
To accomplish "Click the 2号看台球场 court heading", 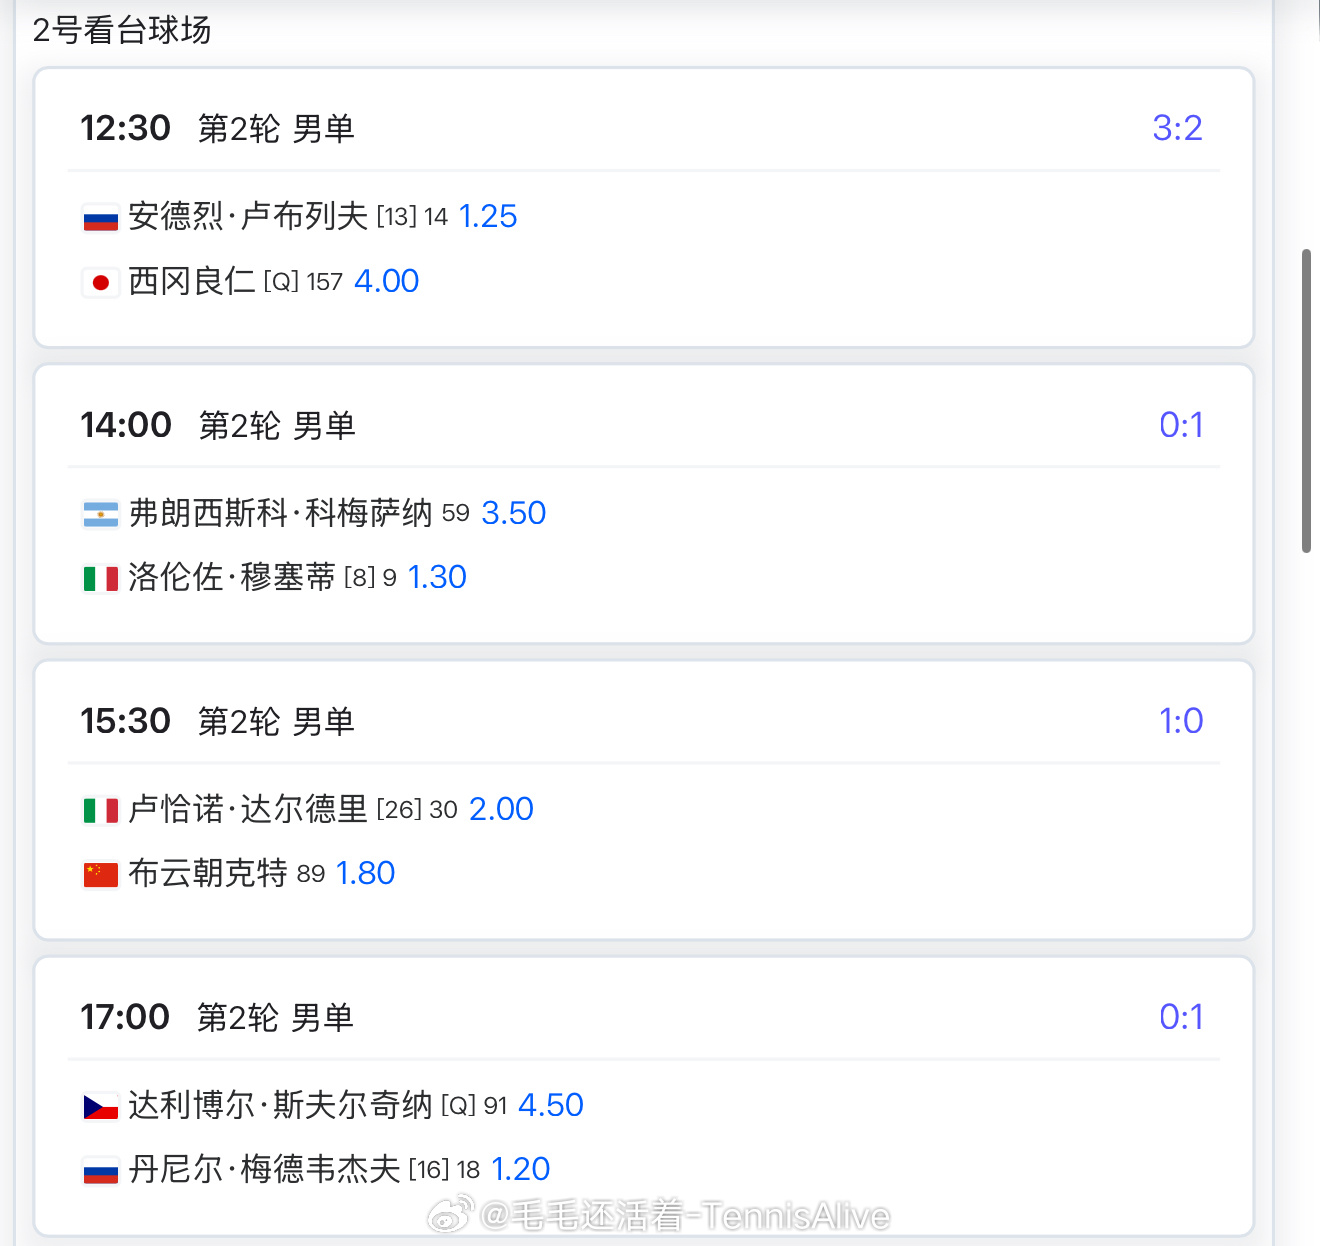I will (122, 30).
